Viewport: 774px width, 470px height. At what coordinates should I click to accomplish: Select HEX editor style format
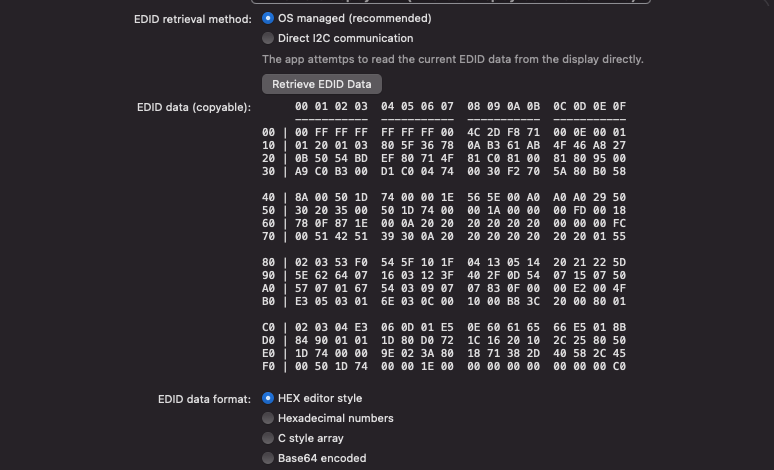pos(268,398)
